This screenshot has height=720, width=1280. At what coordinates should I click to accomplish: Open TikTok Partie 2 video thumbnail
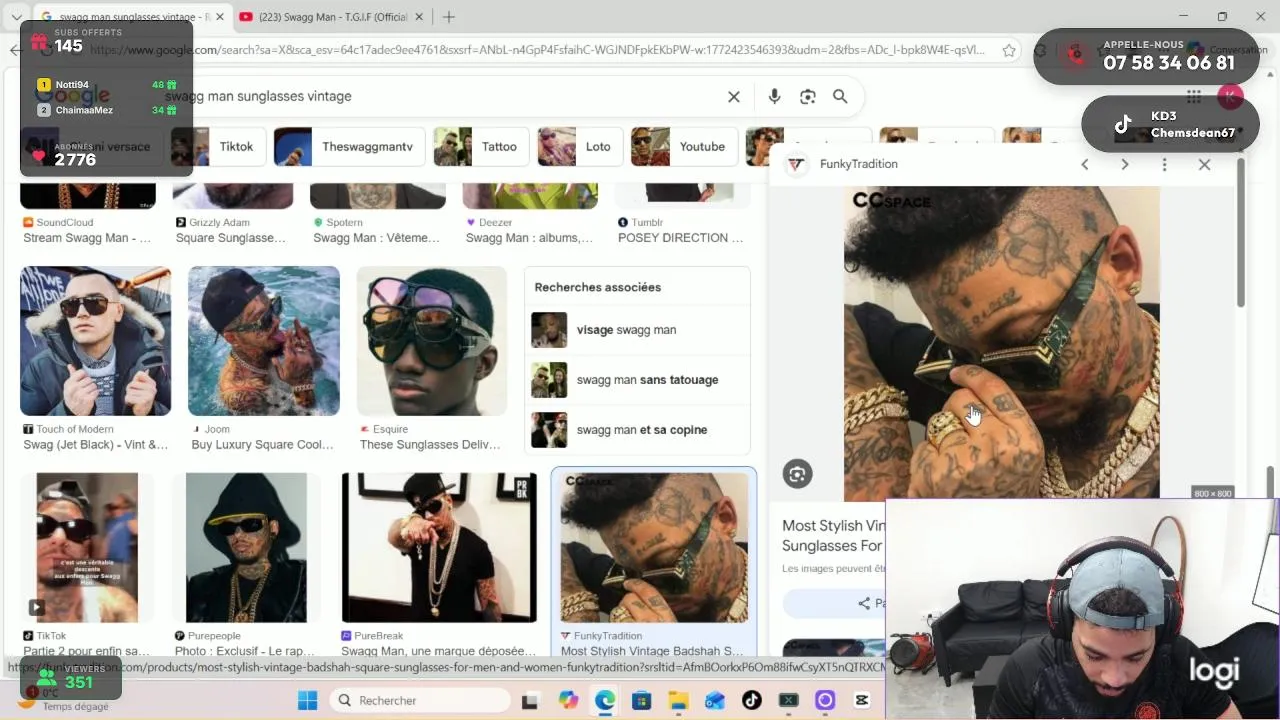point(87,548)
